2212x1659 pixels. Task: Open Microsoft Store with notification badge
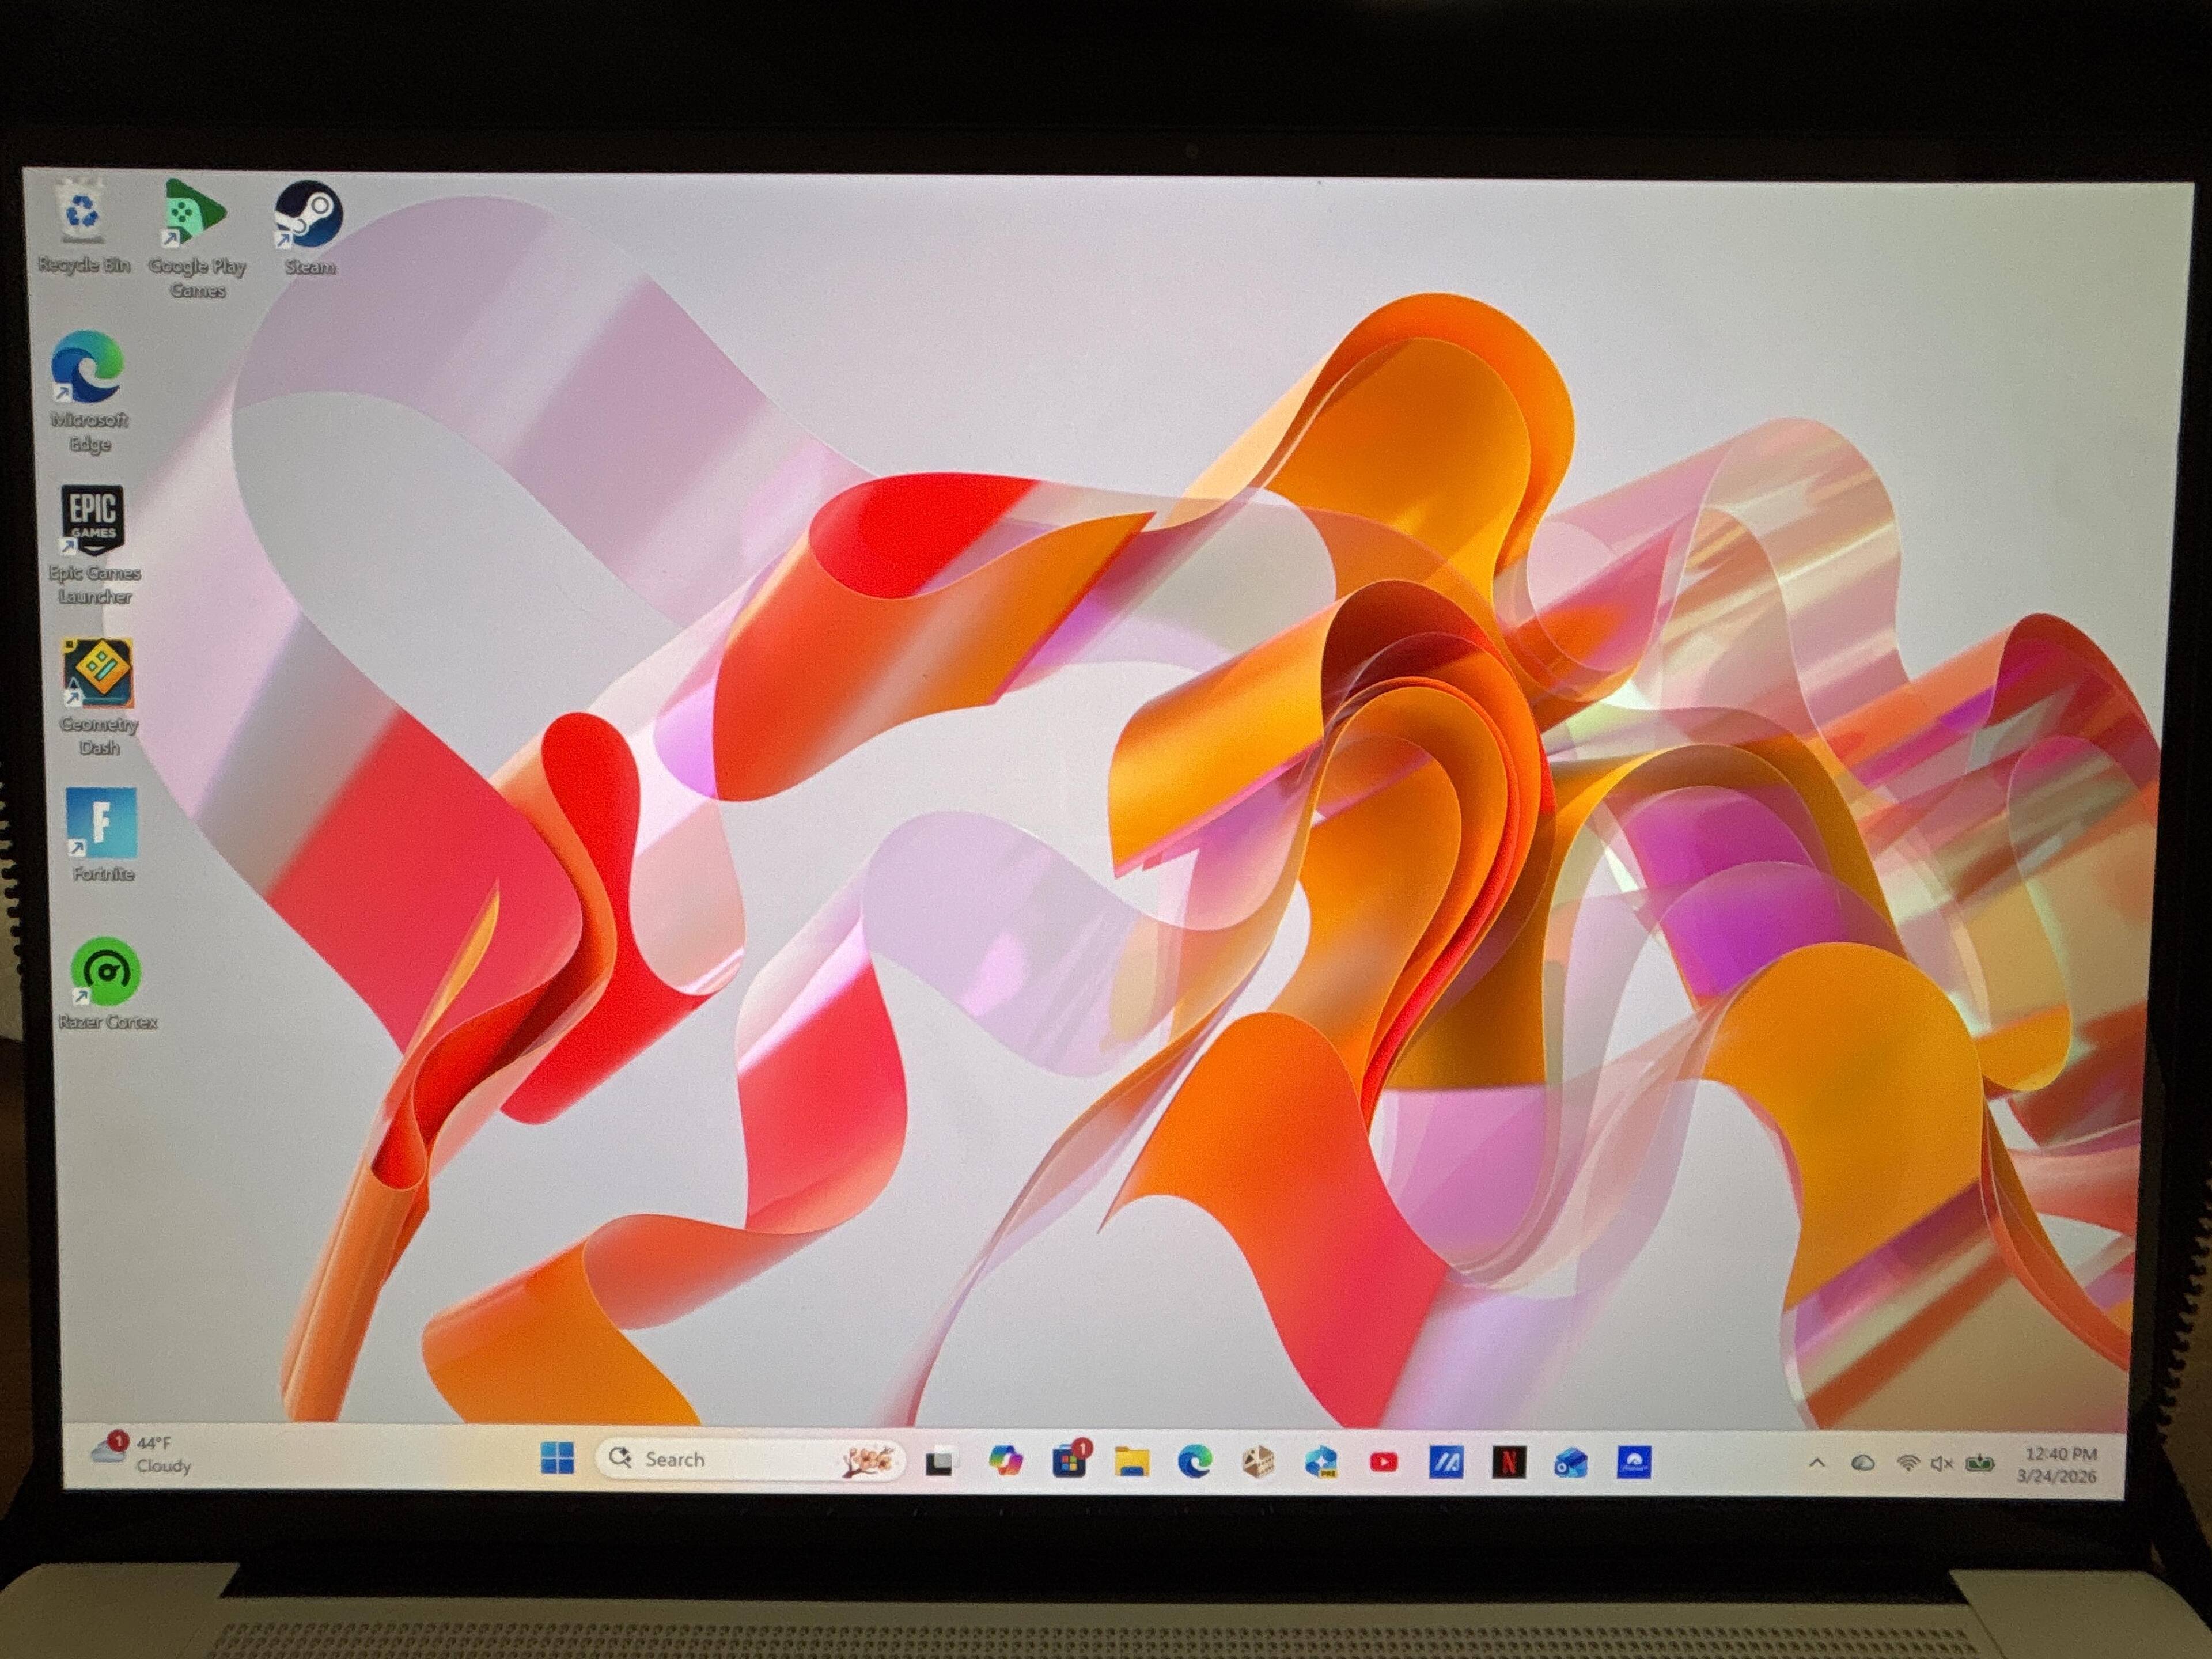pyautogui.click(x=1069, y=1461)
